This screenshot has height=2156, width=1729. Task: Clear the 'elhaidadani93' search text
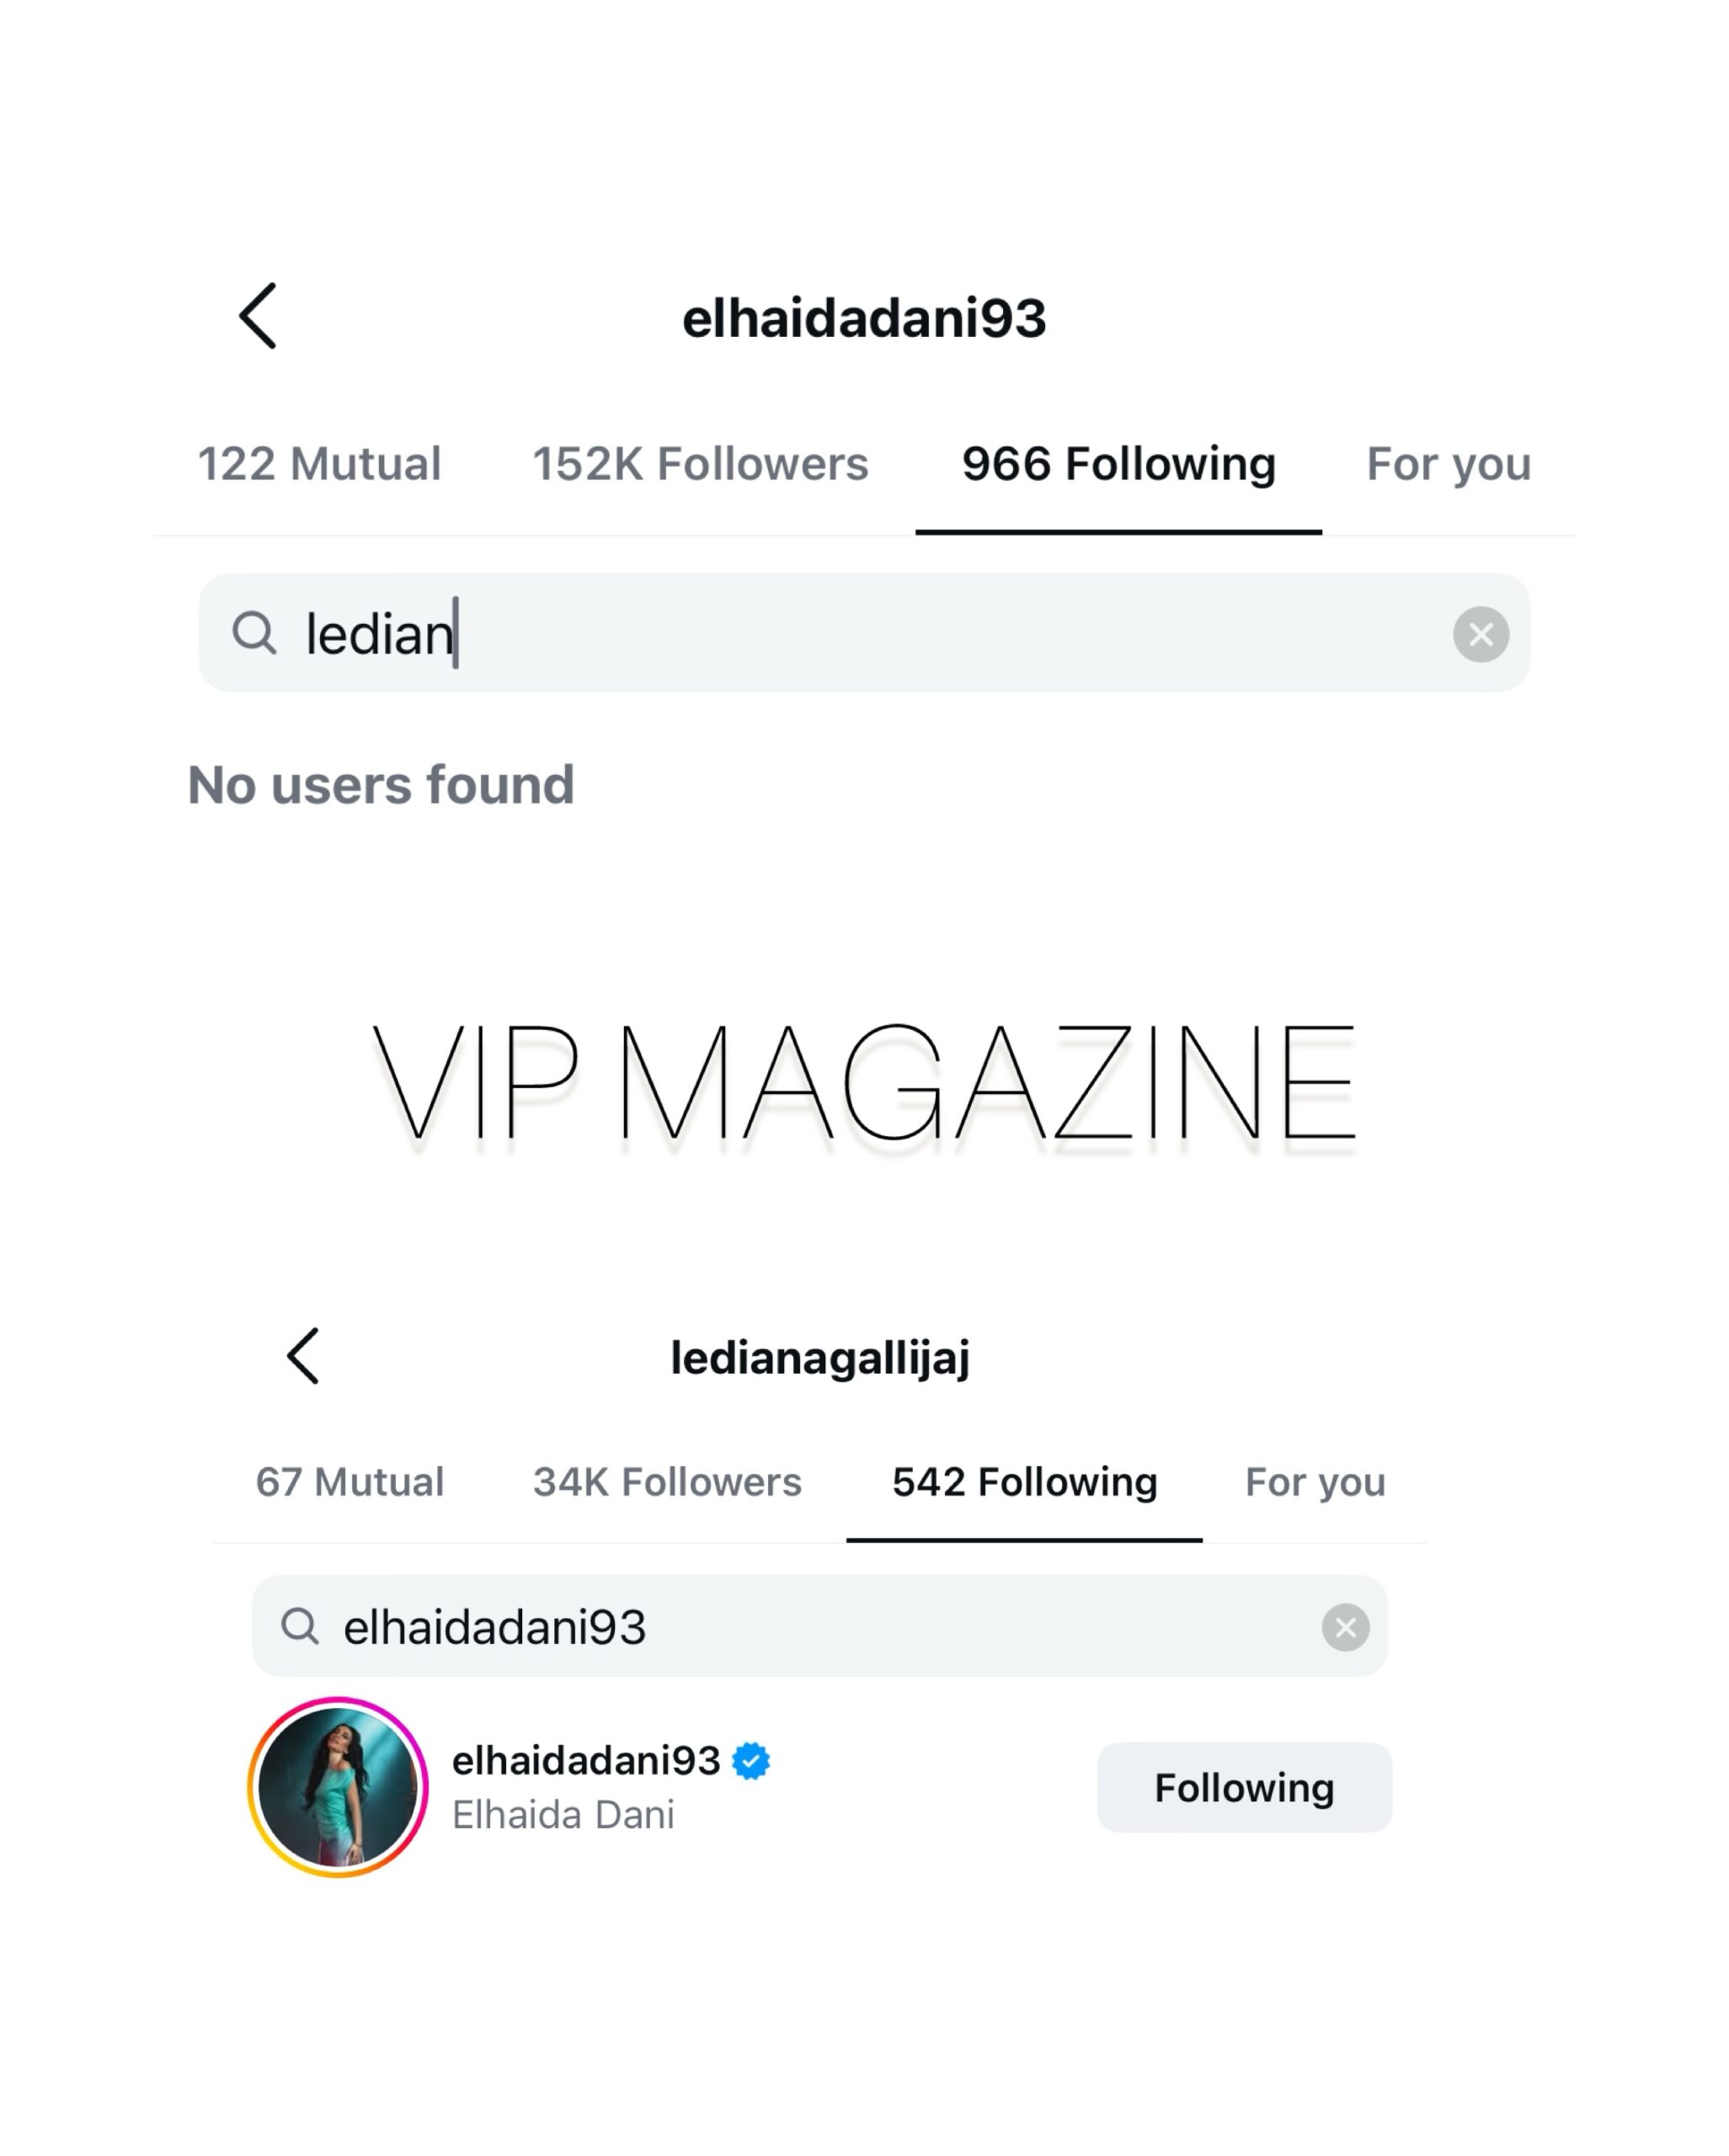tap(1345, 1627)
